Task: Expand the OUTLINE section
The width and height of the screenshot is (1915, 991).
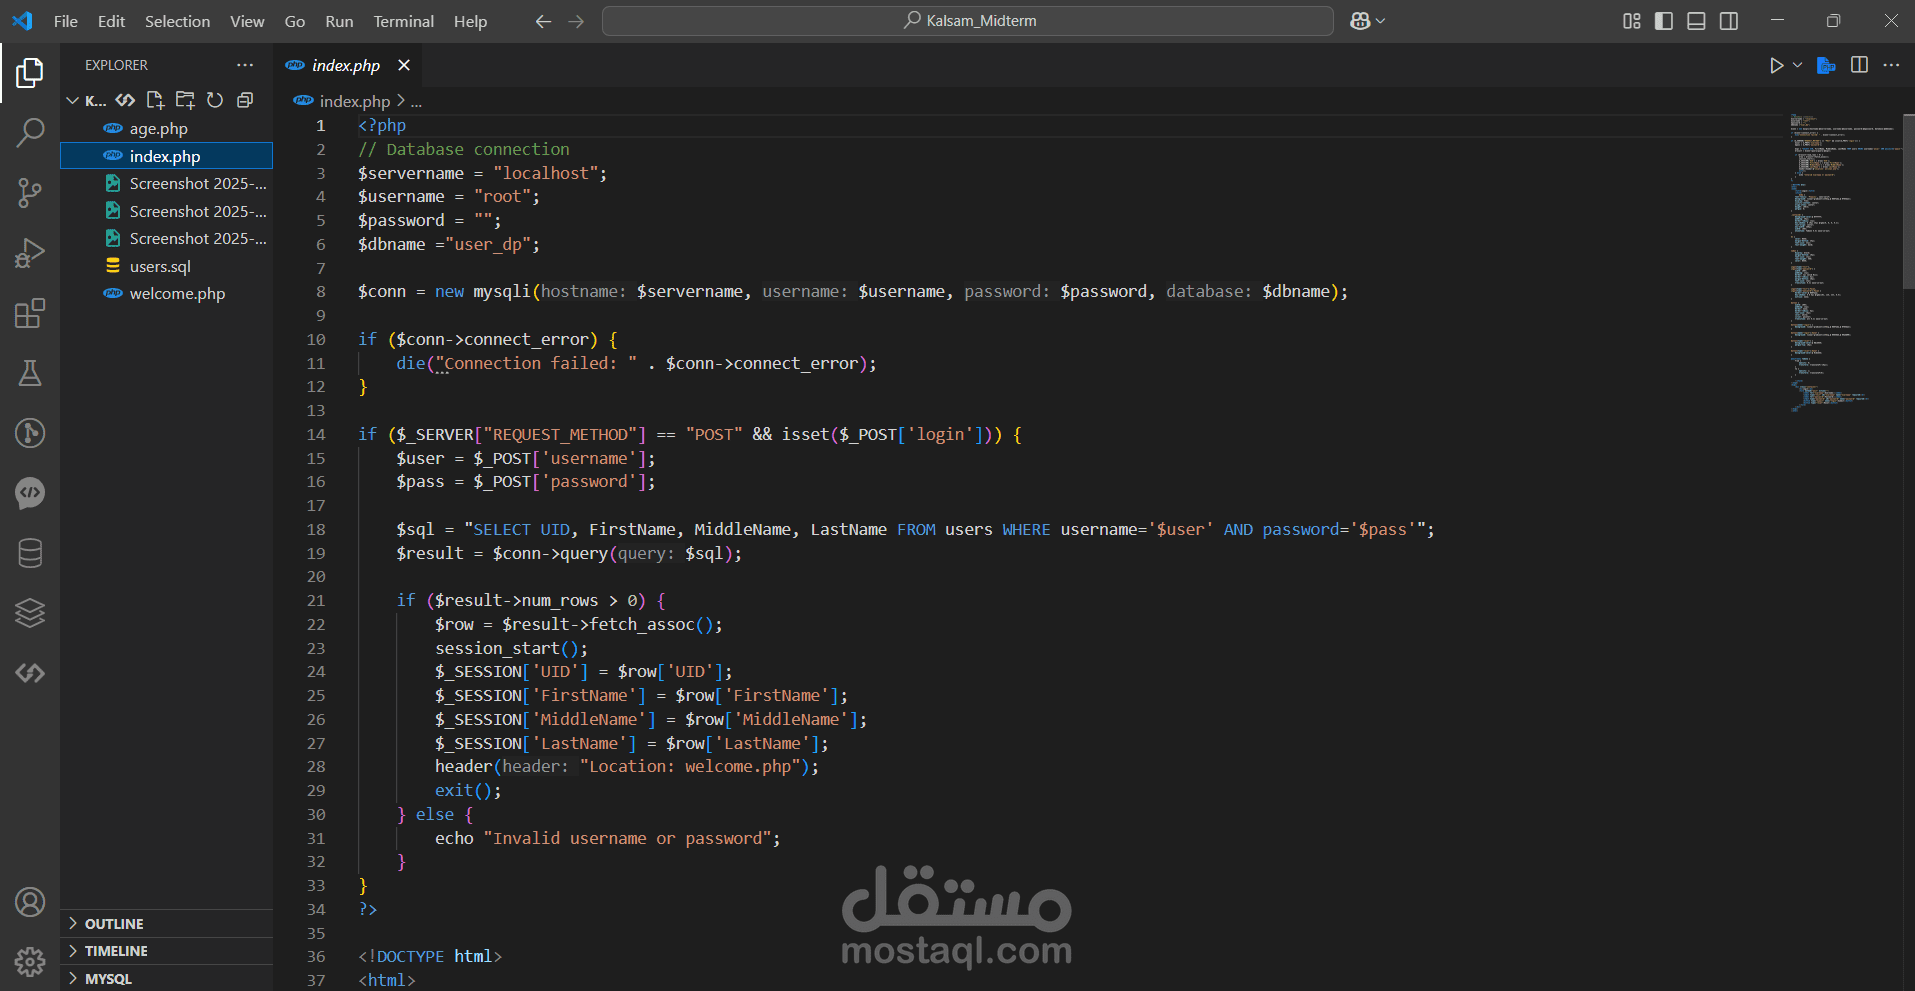Action: point(166,924)
